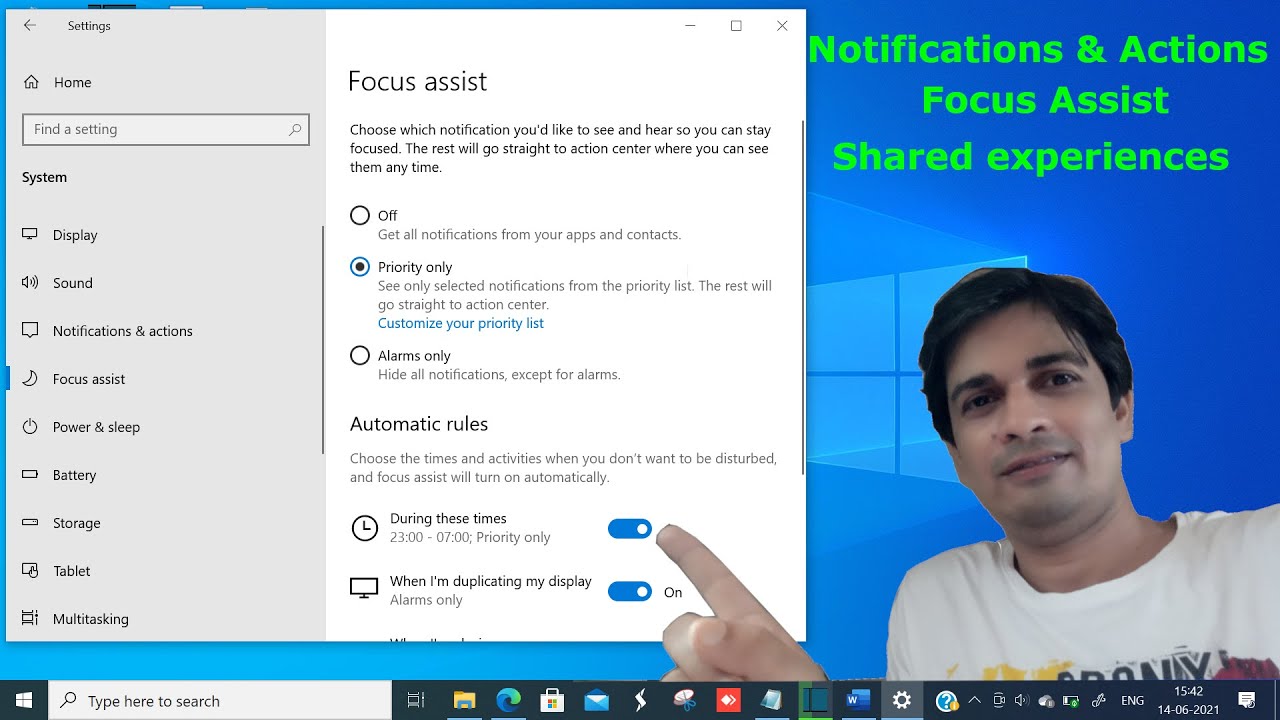1280x720 pixels.
Task: Show hidden system tray icons
Action: 975,701
